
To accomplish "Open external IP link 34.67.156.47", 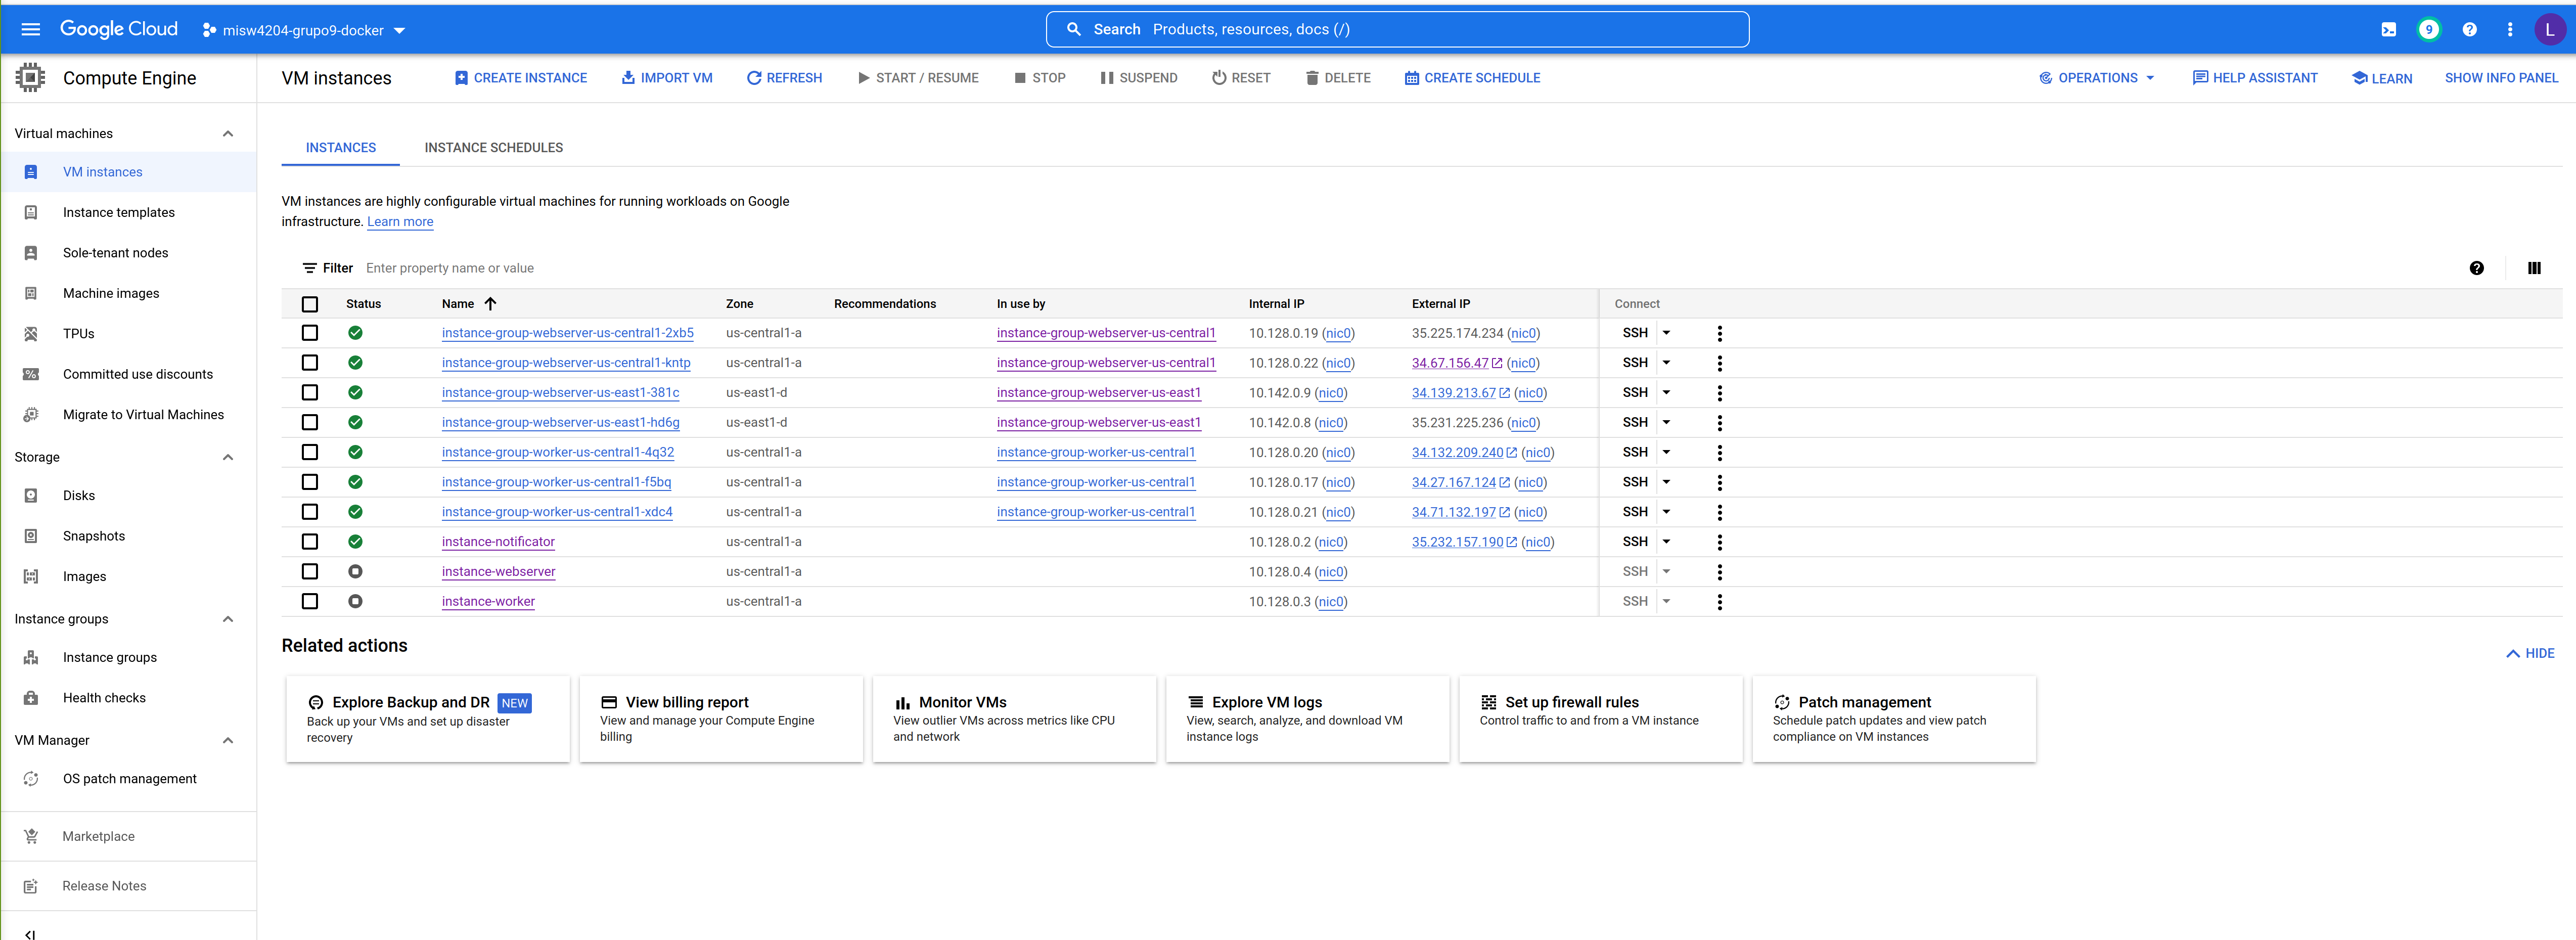I will tap(1449, 363).
